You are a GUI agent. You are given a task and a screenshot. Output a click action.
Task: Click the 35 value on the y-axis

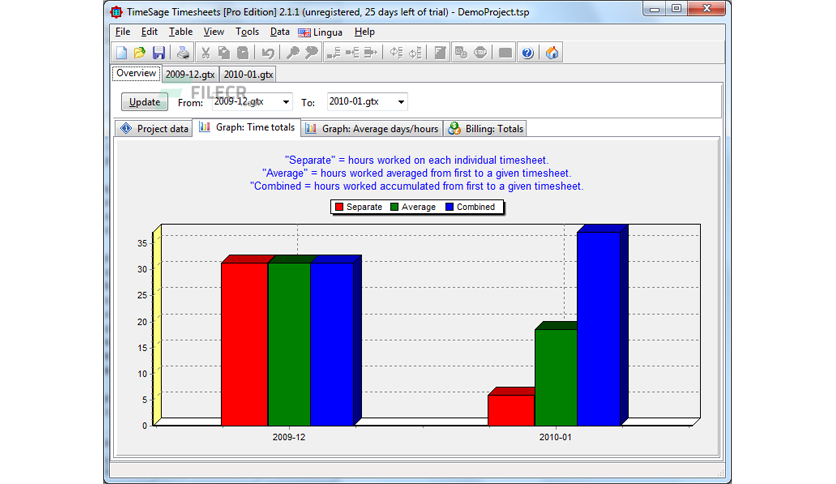tap(142, 244)
